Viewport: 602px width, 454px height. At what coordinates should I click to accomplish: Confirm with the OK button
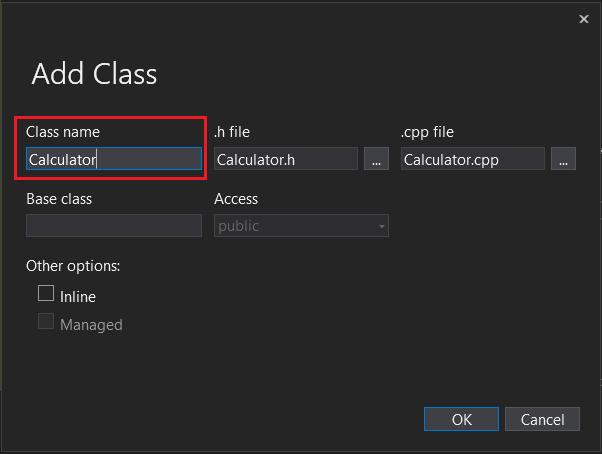[x=461, y=420]
